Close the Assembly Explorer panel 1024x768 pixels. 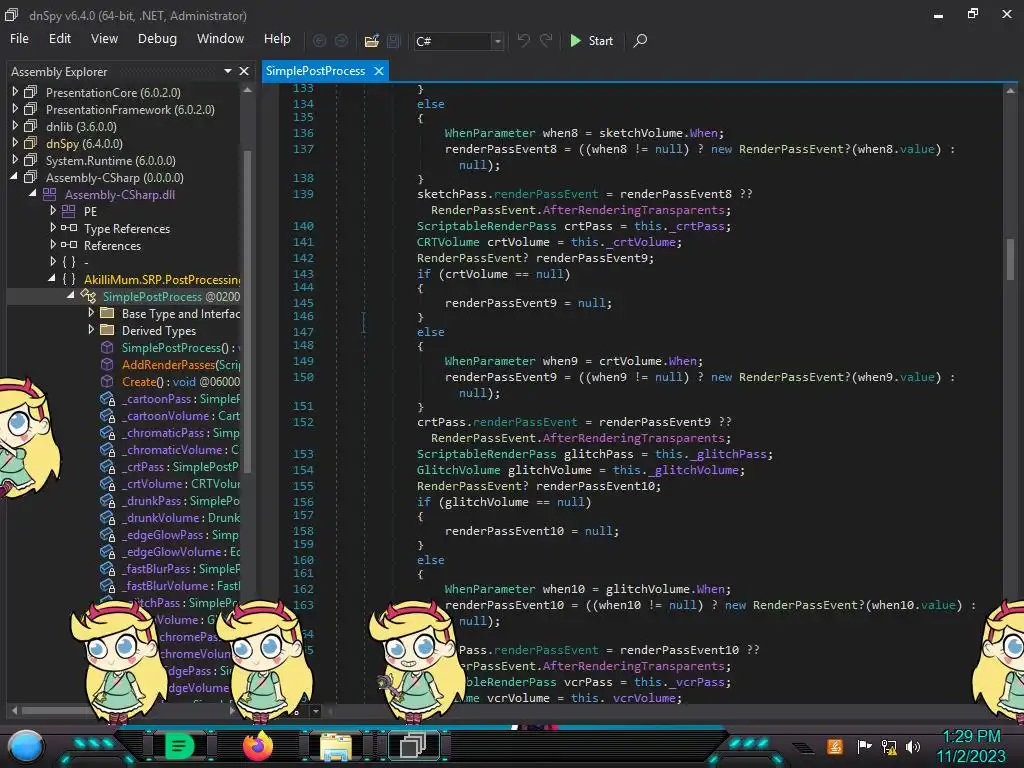coord(244,71)
